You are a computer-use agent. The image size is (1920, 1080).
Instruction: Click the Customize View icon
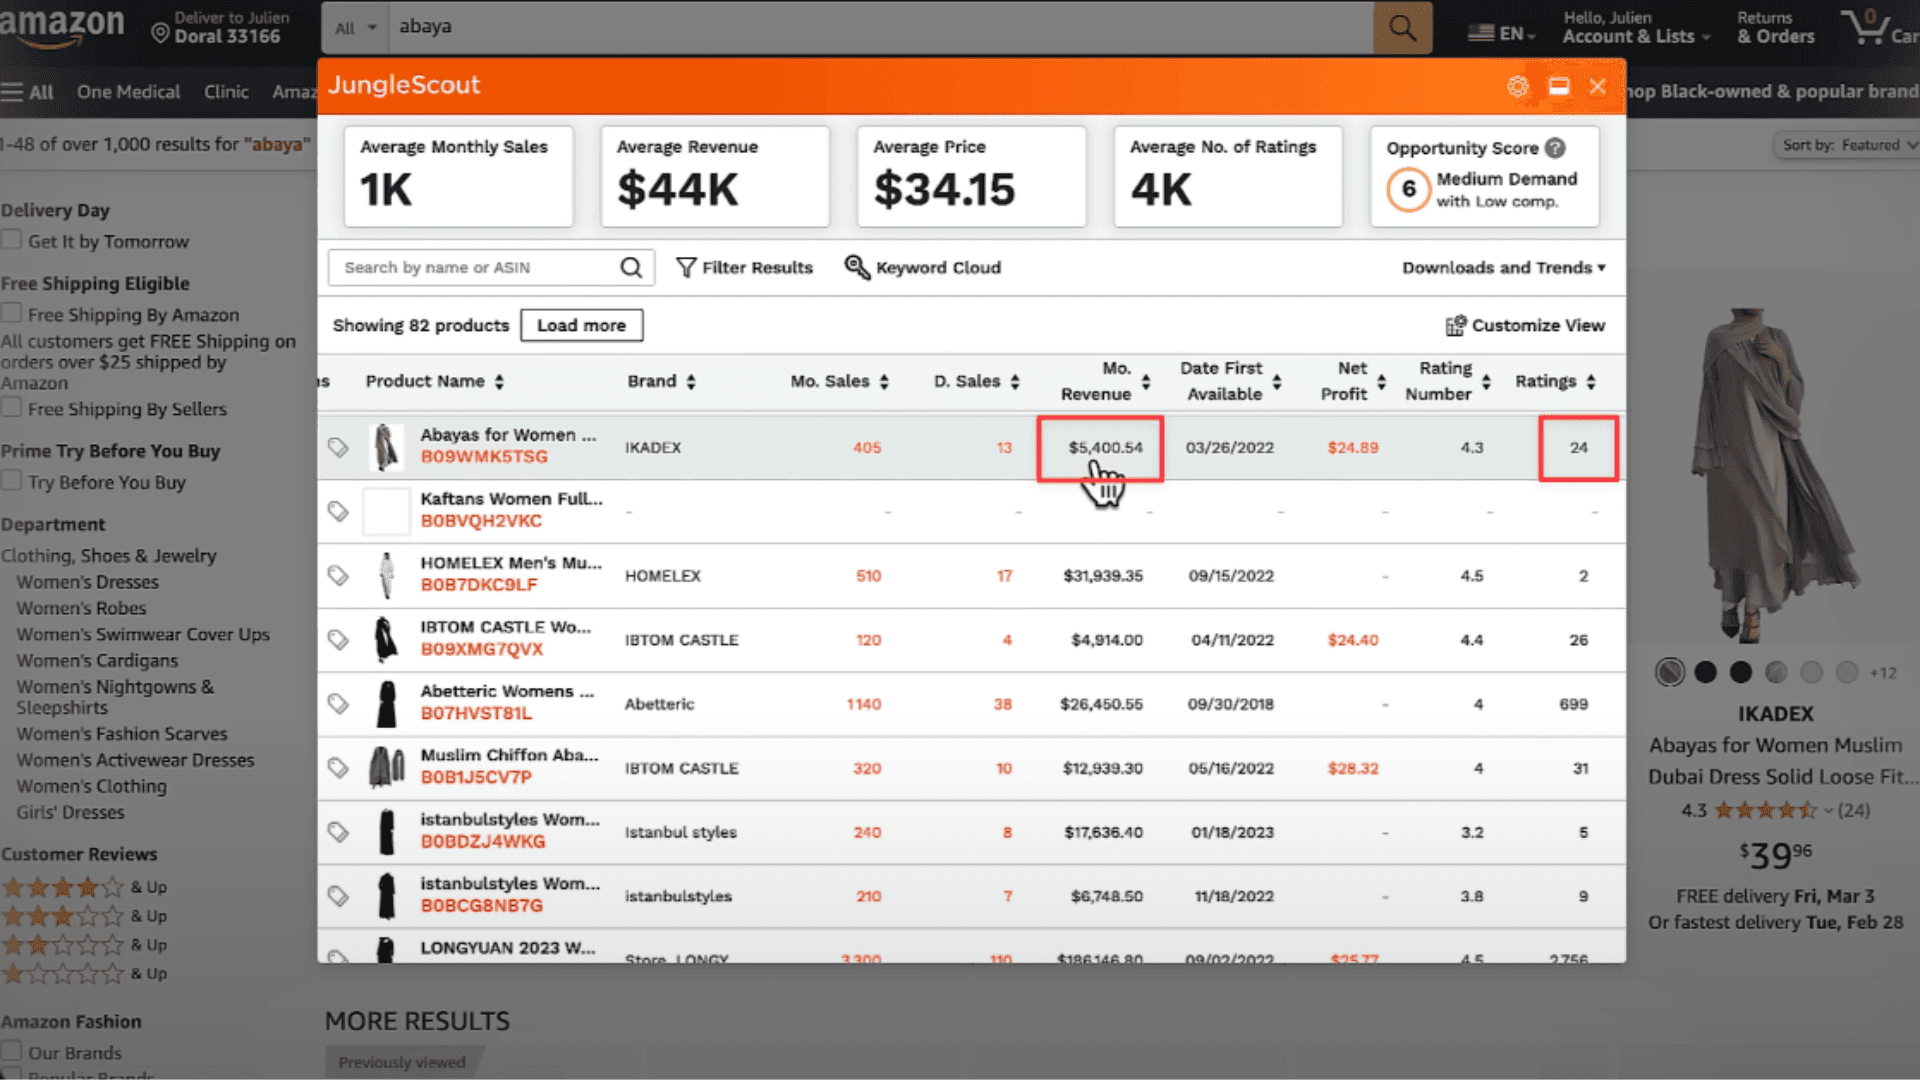click(x=1455, y=326)
